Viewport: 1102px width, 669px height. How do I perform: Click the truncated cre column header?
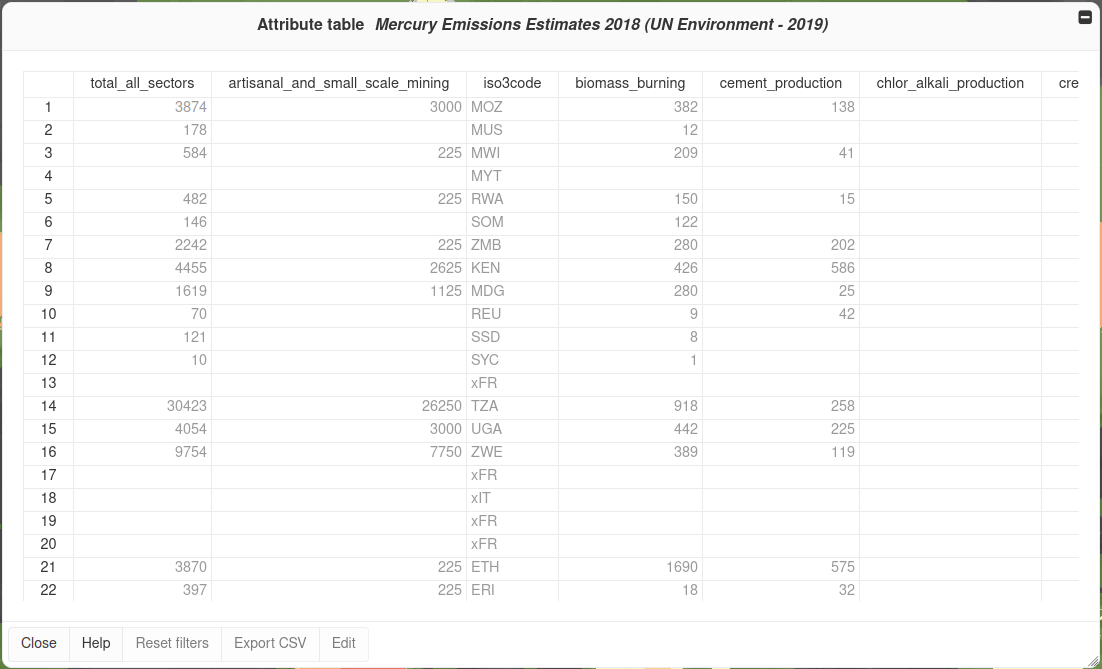[1068, 83]
